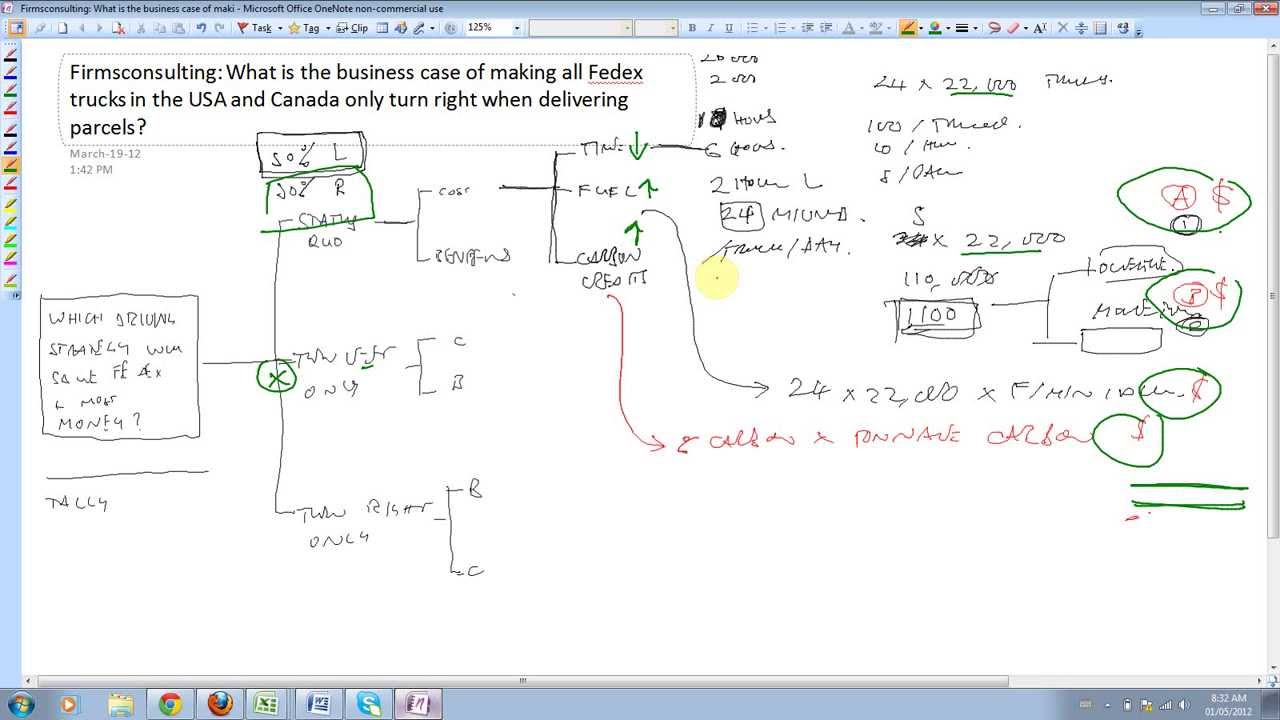Open the Tag dropdown arrow
1280x720 pixels.
[x=328, y=28]
